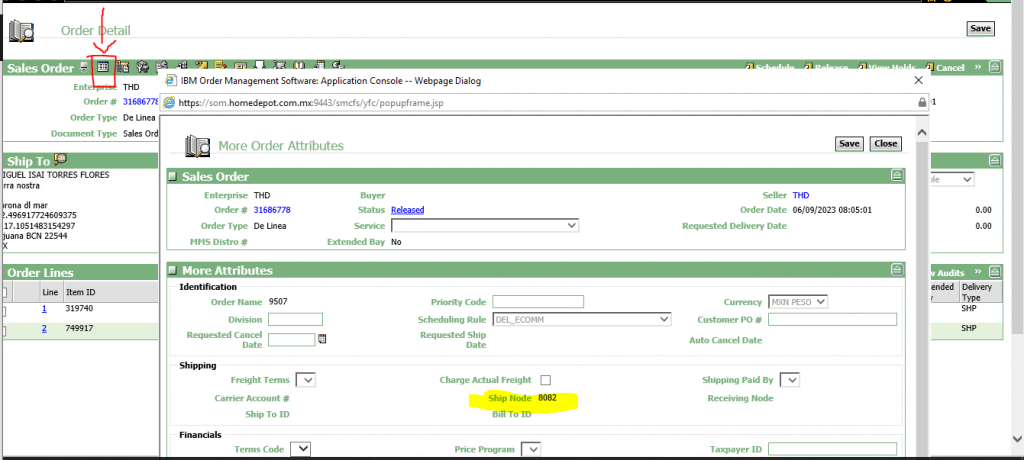
Task: Click the Released status link
Action: pyautogui.click(x=408, y=210)
